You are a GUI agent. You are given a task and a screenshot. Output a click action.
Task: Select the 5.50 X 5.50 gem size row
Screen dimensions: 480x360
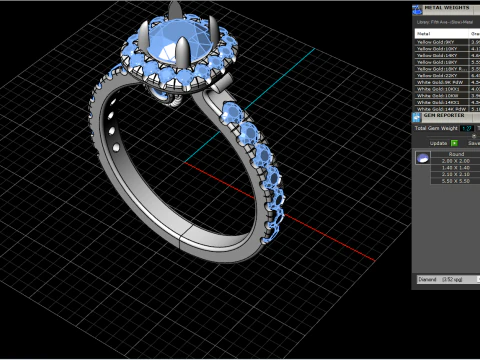pyautogui.click(x=456, y=181)
